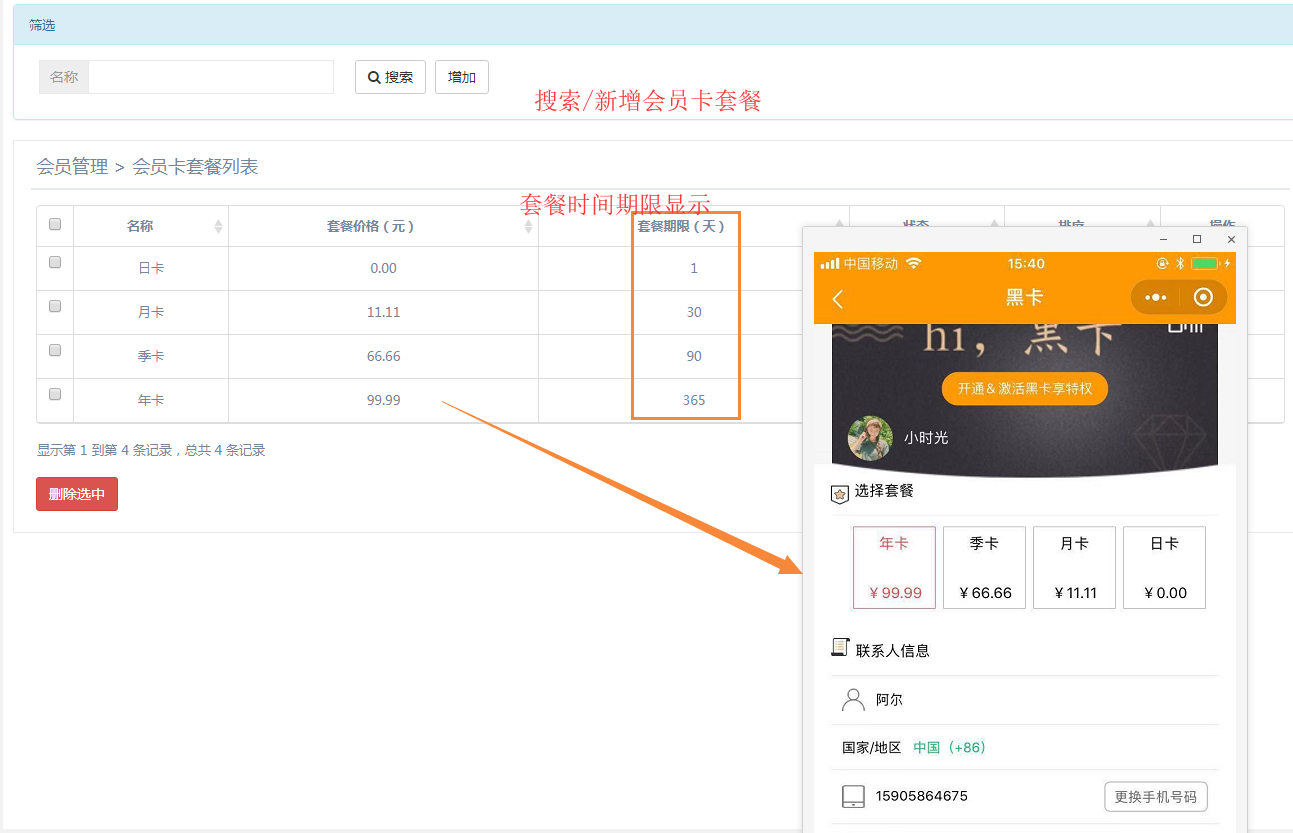Click the 增加 add button

click(x=462, y=77)
